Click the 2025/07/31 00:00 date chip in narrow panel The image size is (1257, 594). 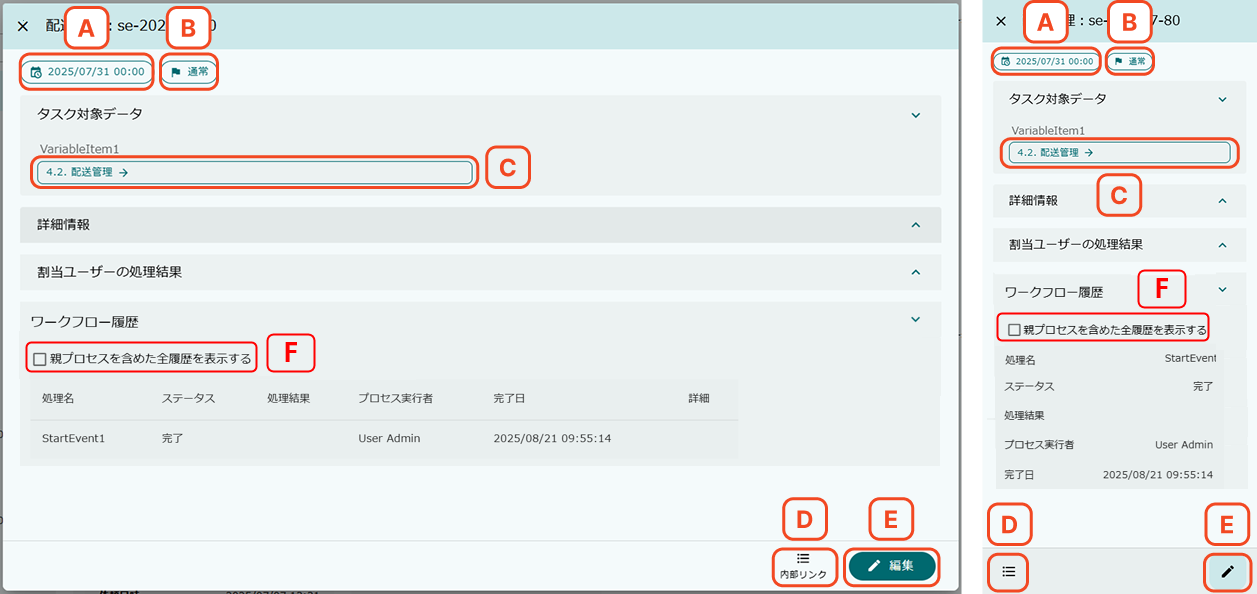(1046, 61)
